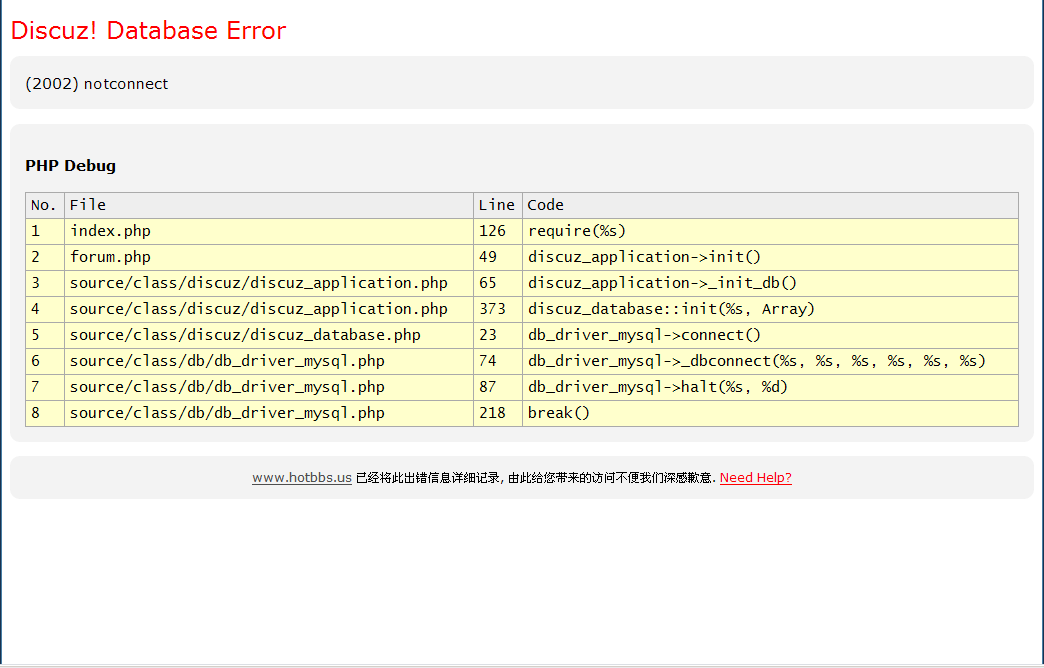Click db_driver_mysql->connect() code cell

pos(770,335)
